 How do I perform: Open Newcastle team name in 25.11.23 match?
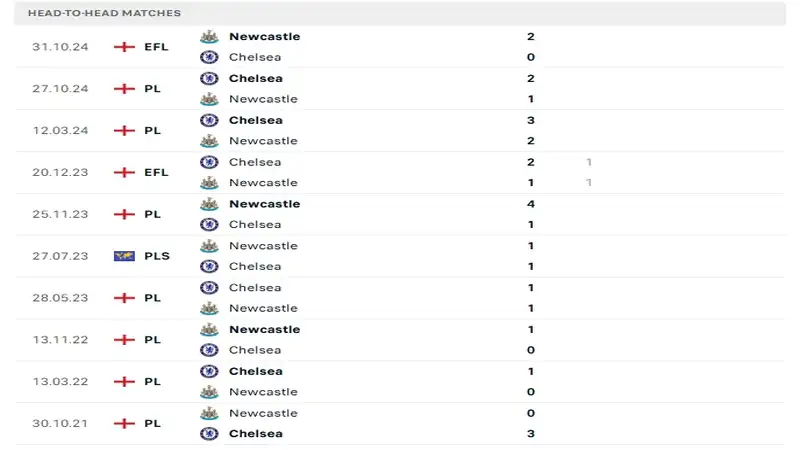pos(264,204)
